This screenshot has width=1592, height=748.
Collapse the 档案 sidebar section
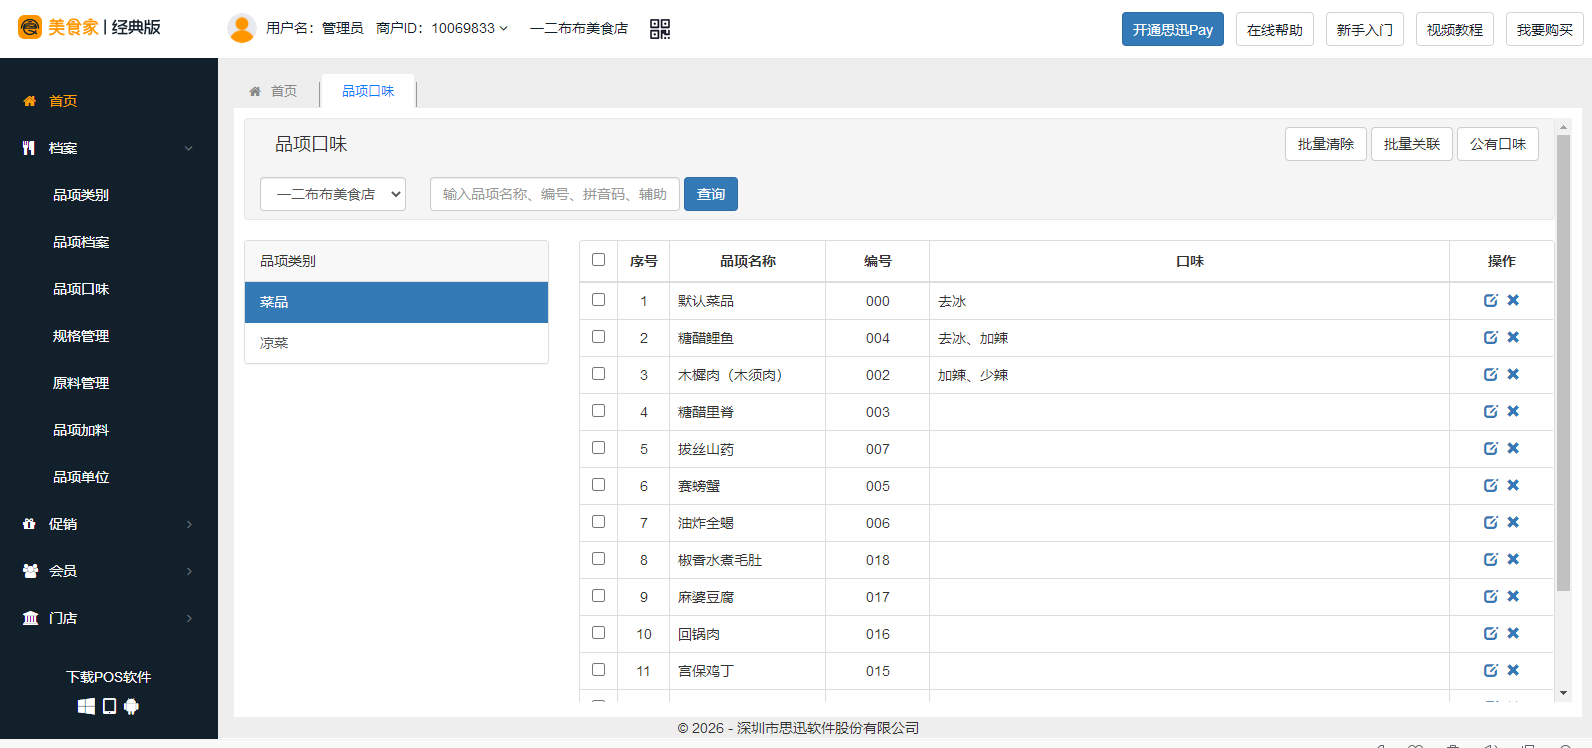click(x=109, y=148)
